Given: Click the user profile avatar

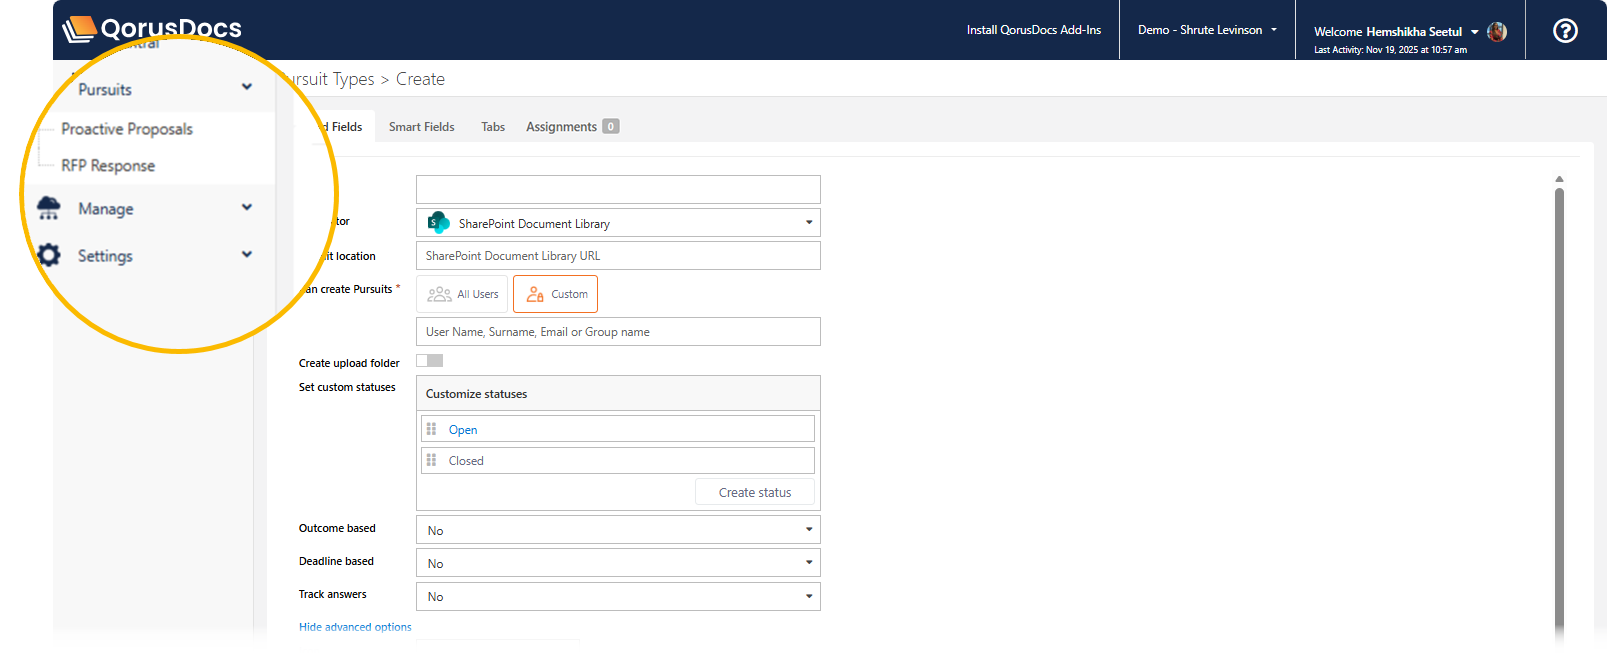Looking at the screenshot, I should 1497,32.
